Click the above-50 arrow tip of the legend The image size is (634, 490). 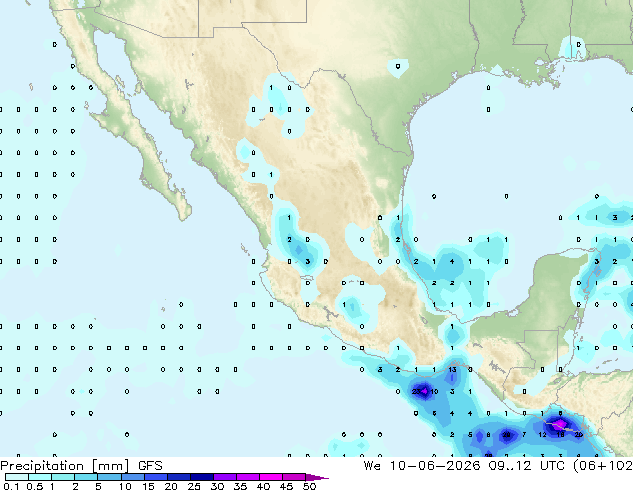(x=317, y=477)
